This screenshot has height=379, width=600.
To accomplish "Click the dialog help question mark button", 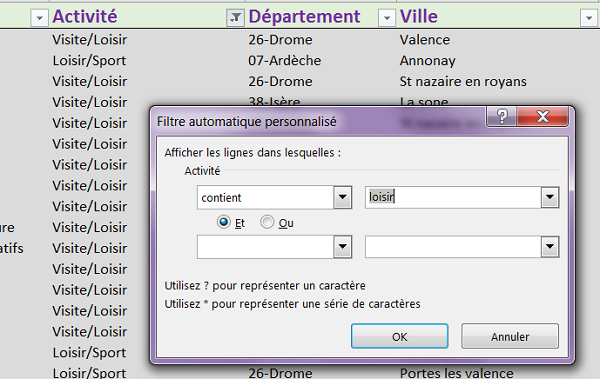I will click(502, 116).
